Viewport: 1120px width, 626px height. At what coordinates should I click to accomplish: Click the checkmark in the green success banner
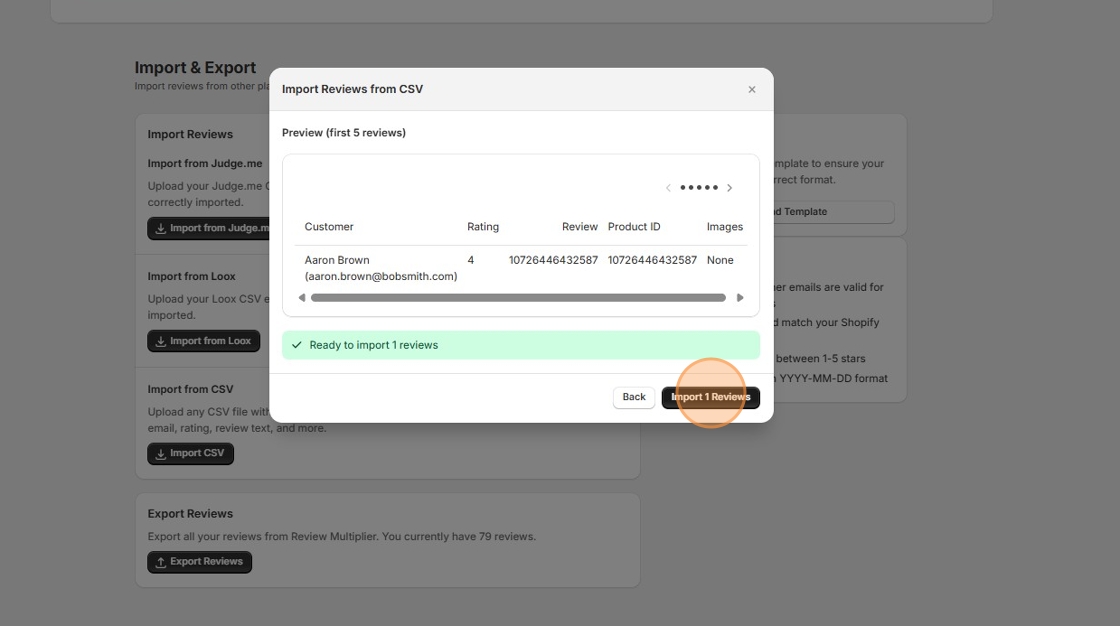pyautogui.click(x=297, y=344)
